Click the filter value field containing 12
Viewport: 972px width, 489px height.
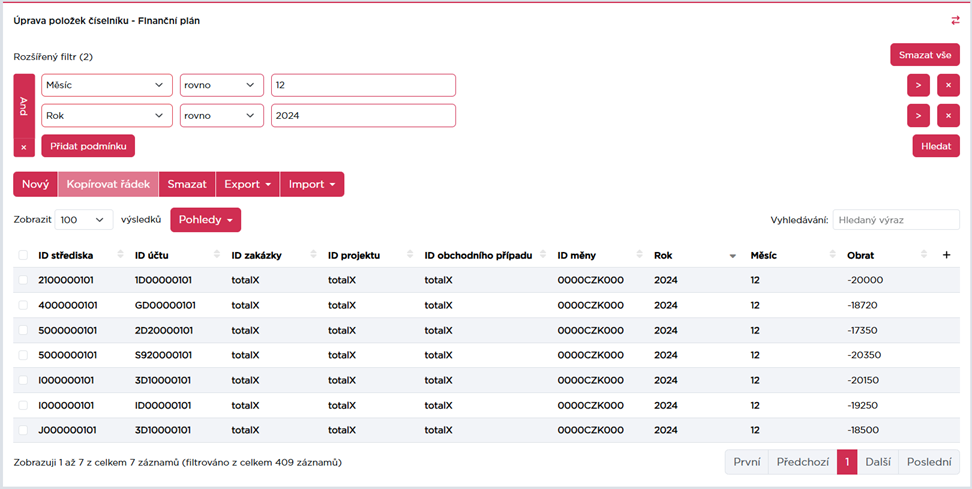363,85
